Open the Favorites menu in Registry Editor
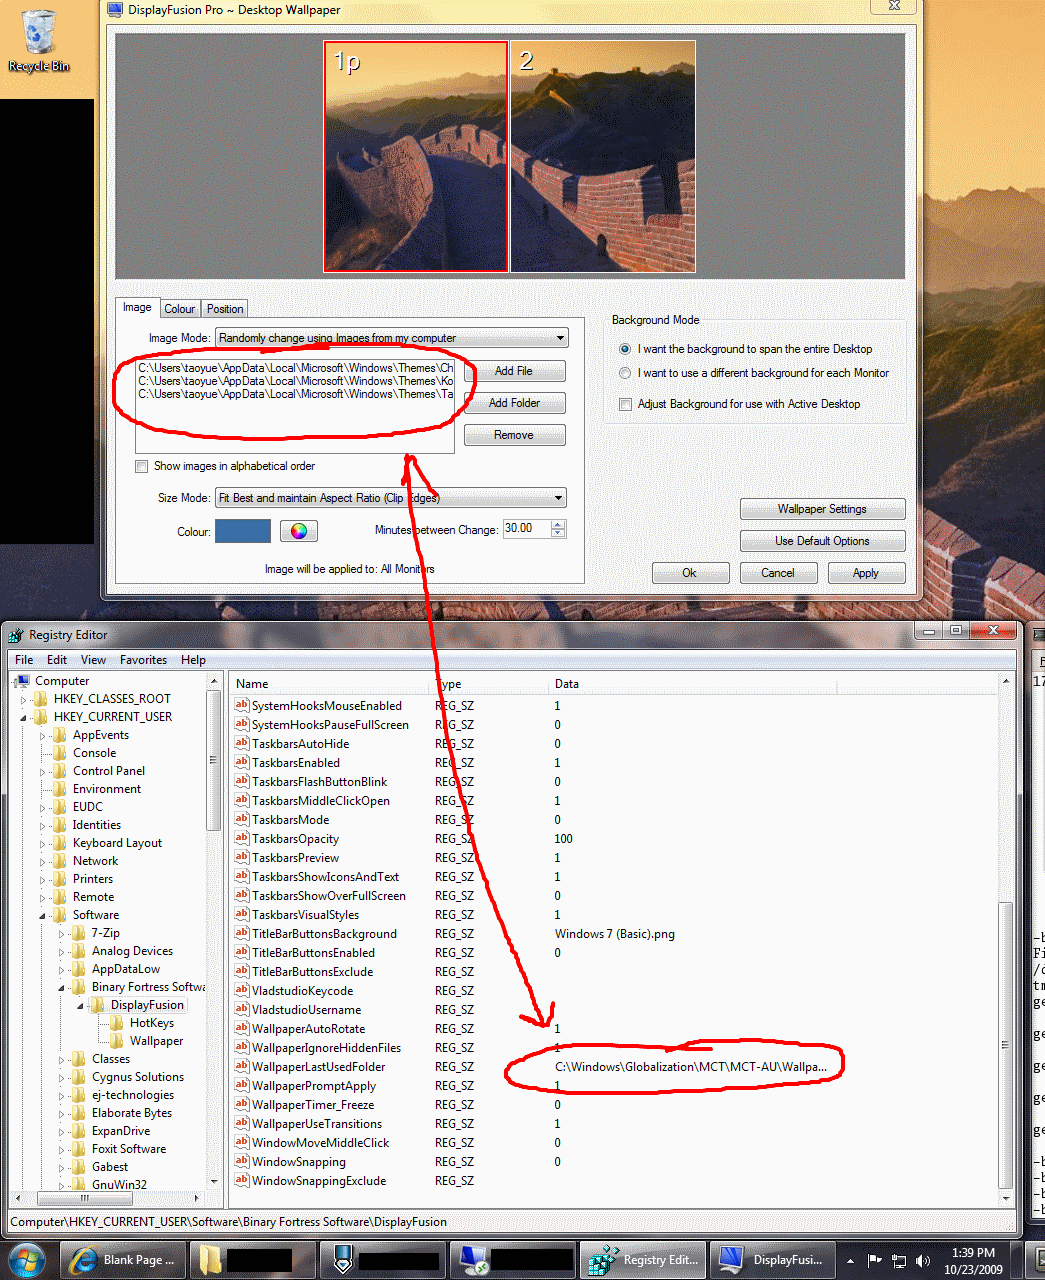The image size is (1045, 1280). (143, 660)
